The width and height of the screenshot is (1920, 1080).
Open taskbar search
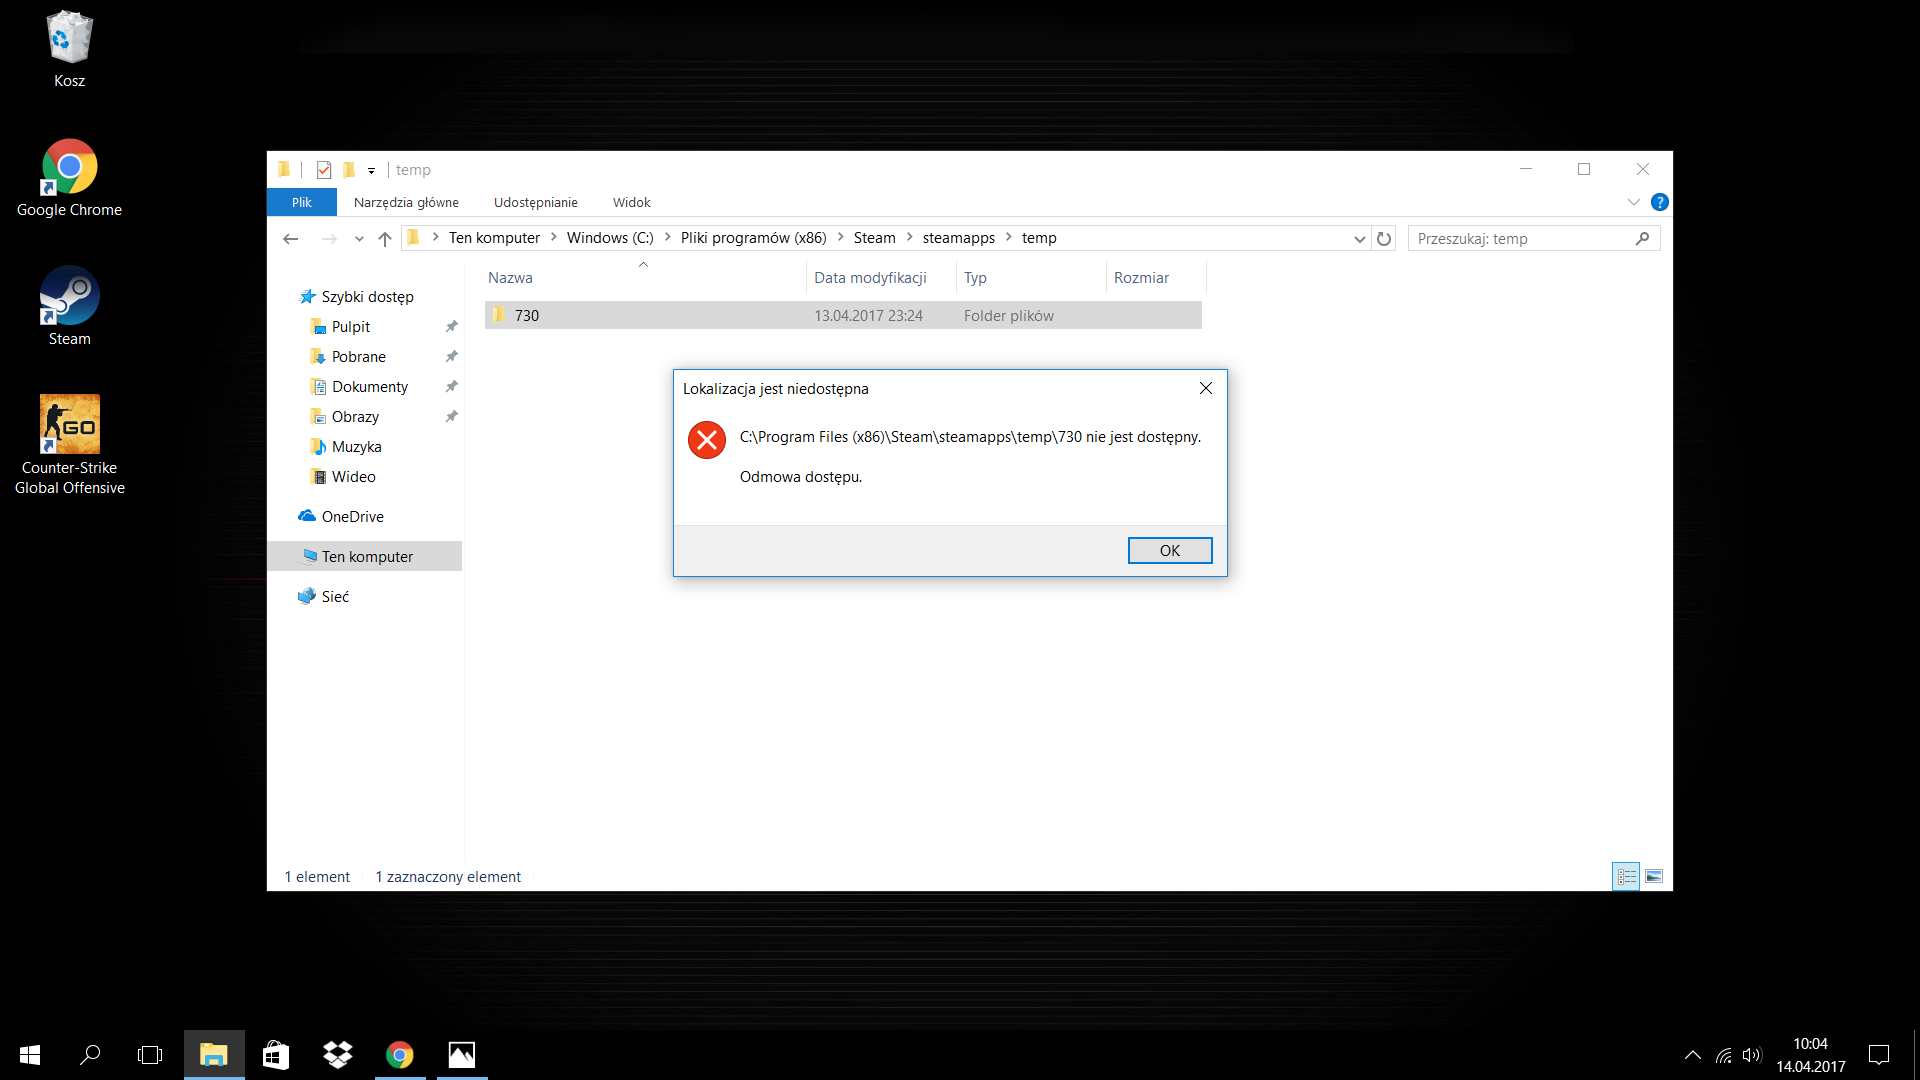click(x=90, y=1055)
